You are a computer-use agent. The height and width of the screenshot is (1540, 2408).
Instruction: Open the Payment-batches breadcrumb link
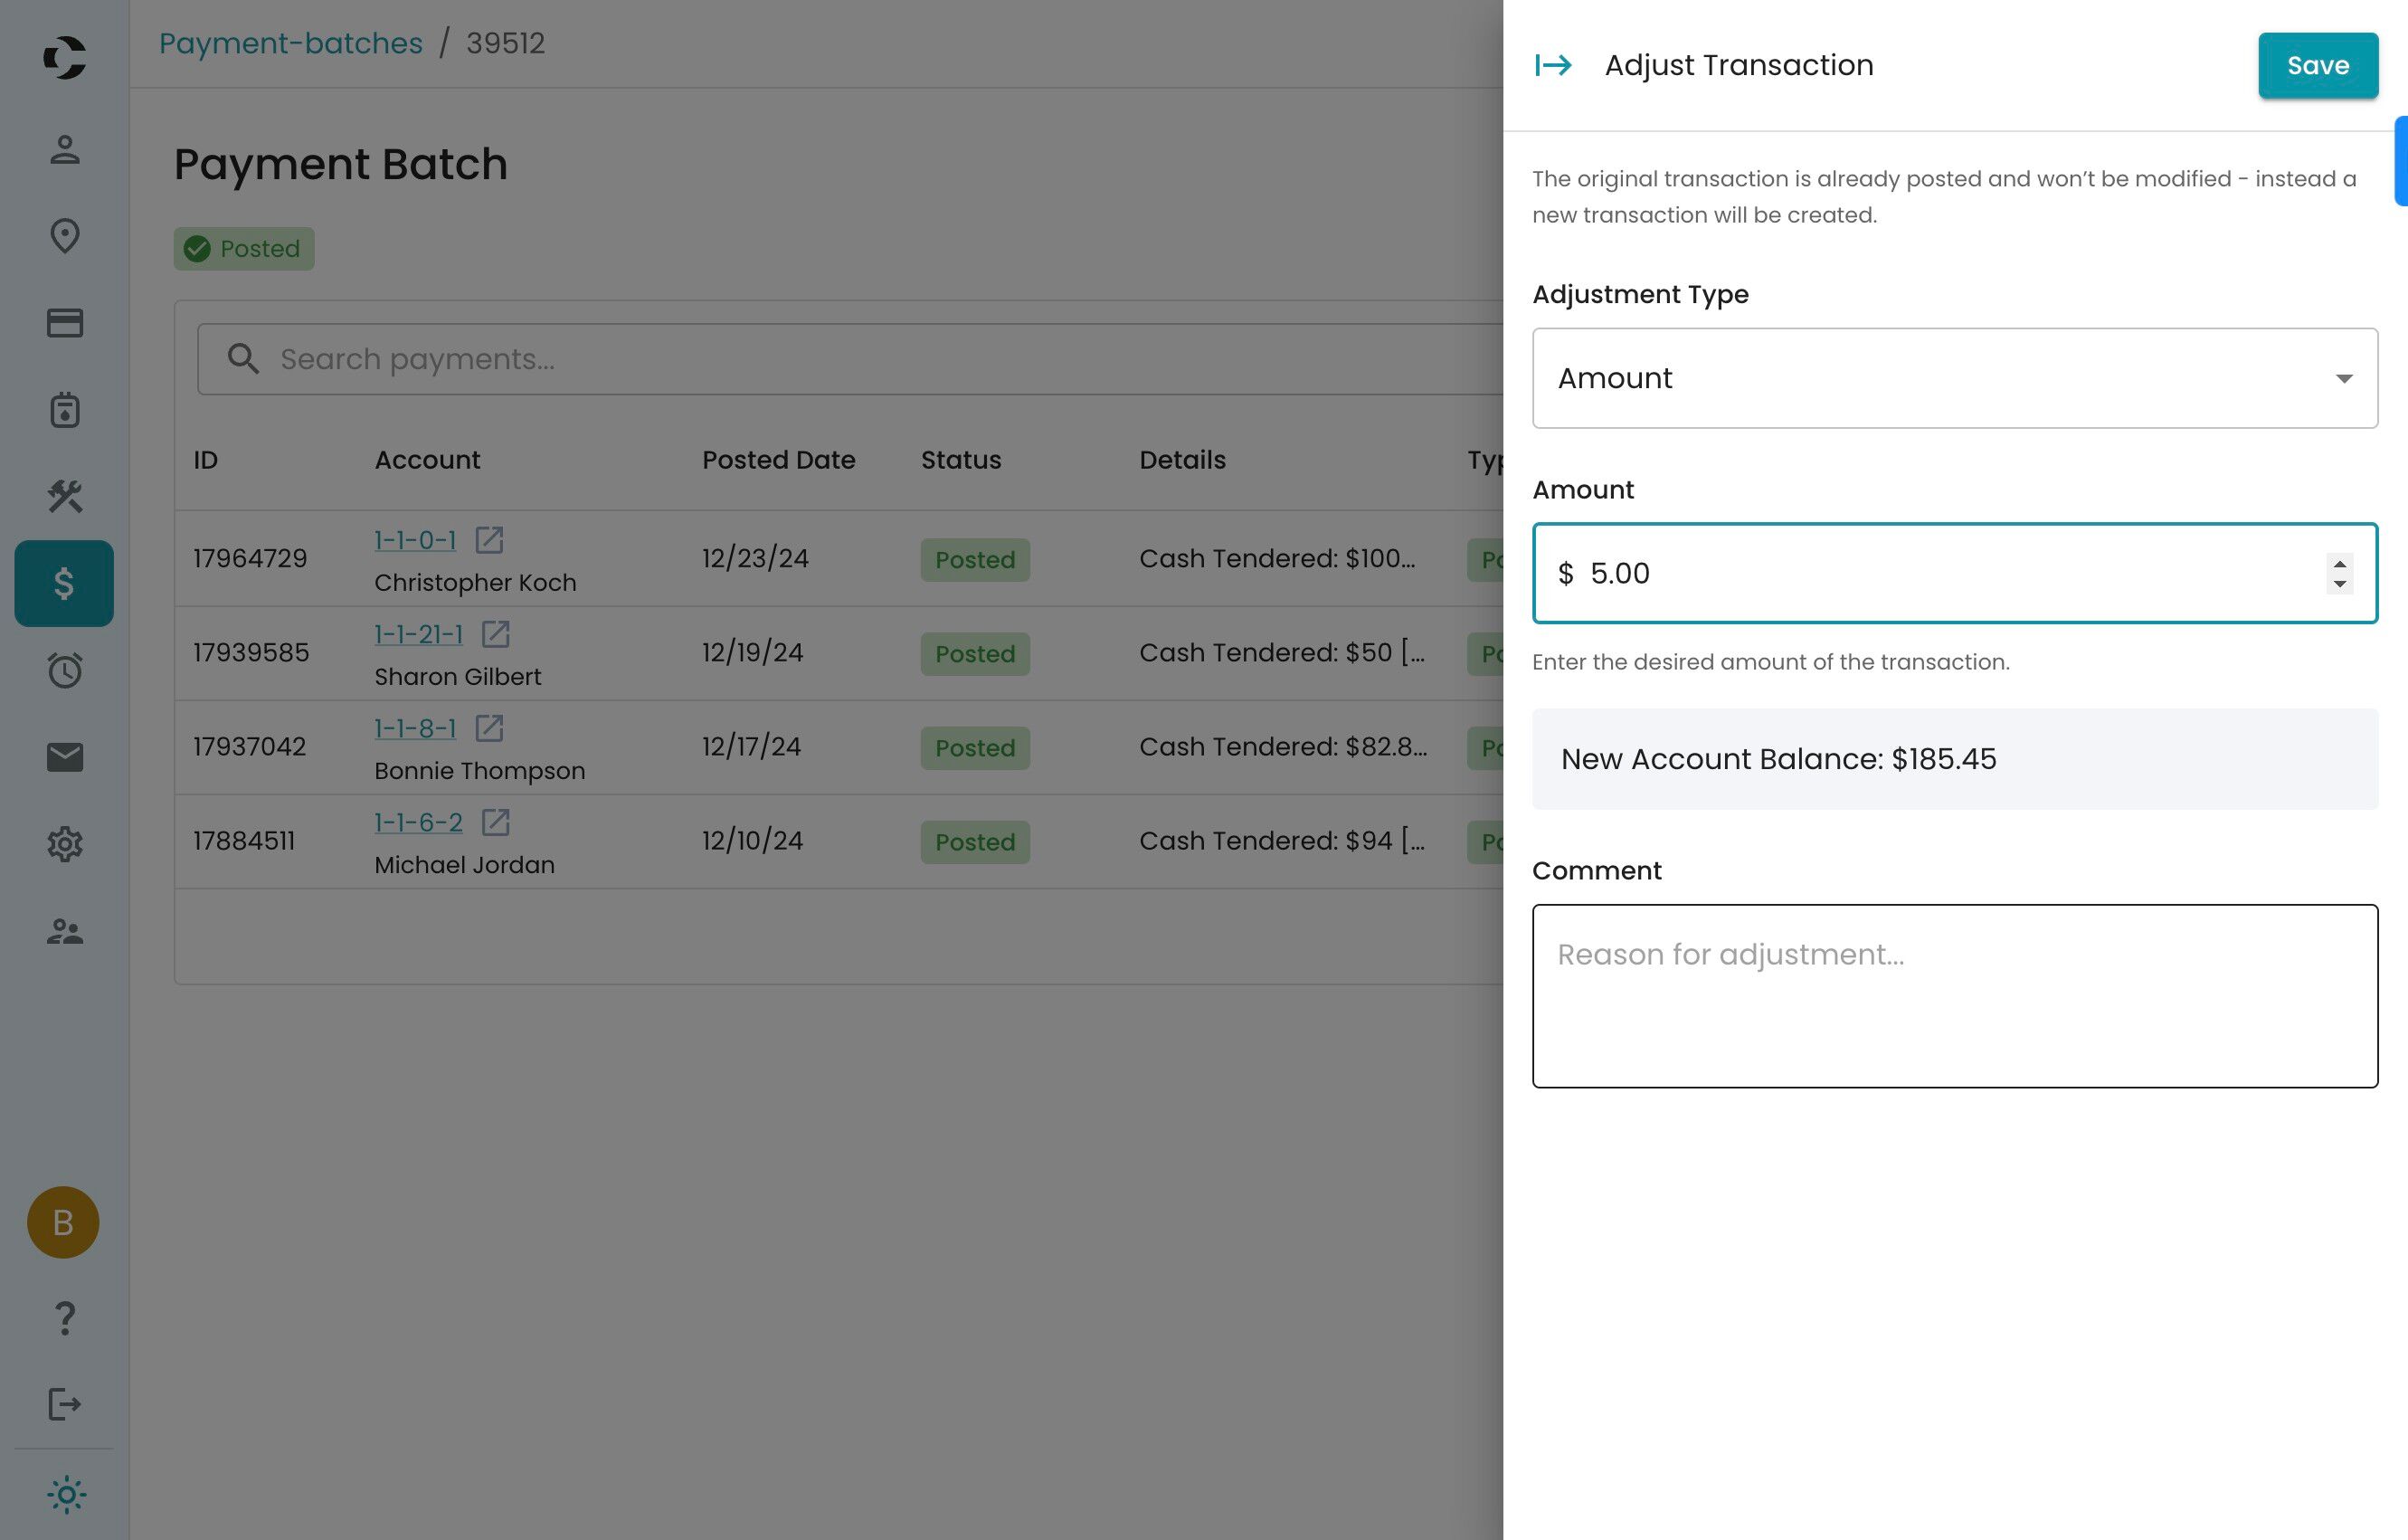[291, 44]
